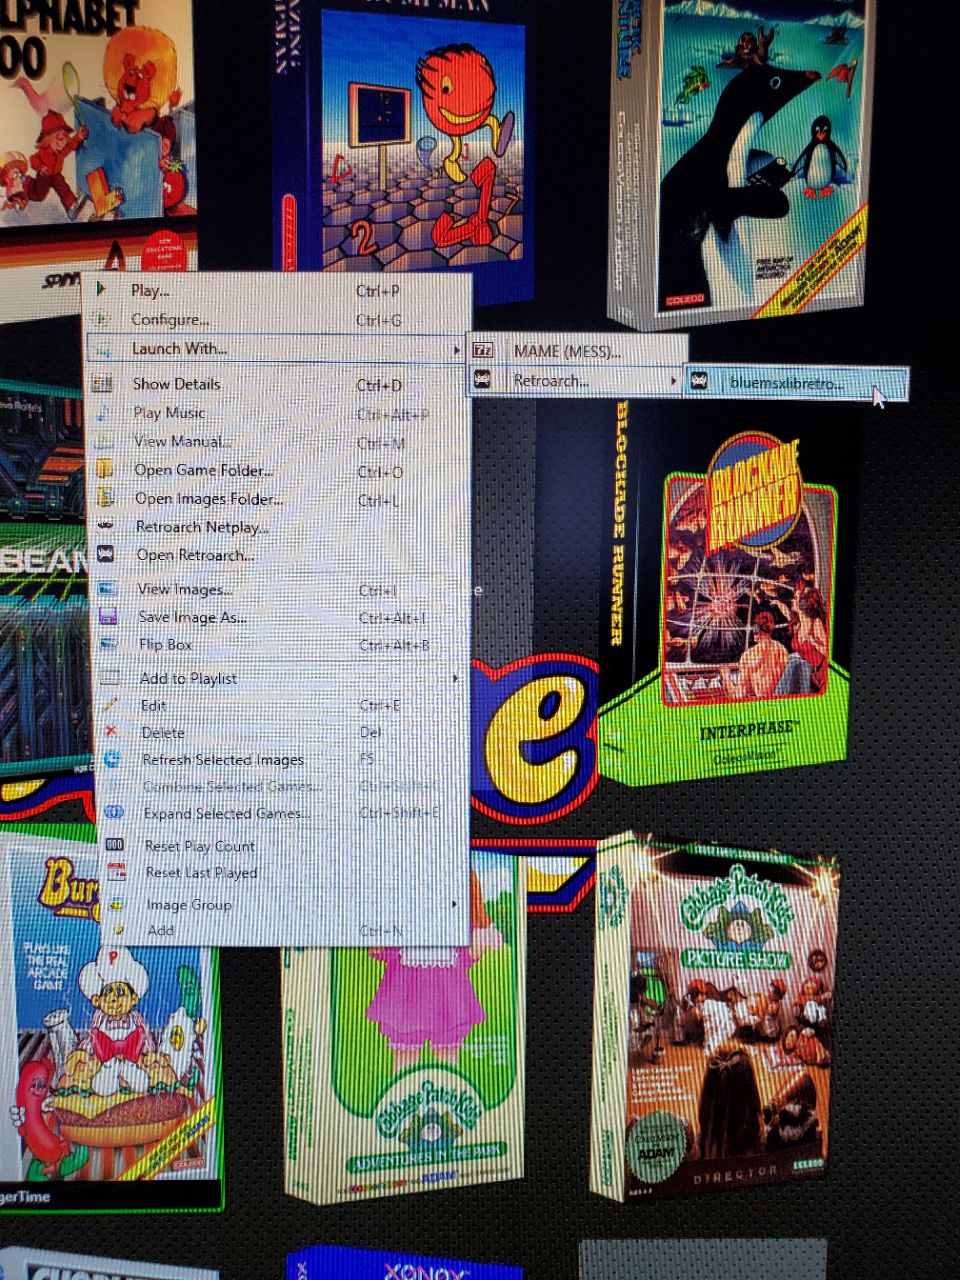Click the Open Retroarch icon
This screenshot has width=960, height=1280.
(105, 553)
